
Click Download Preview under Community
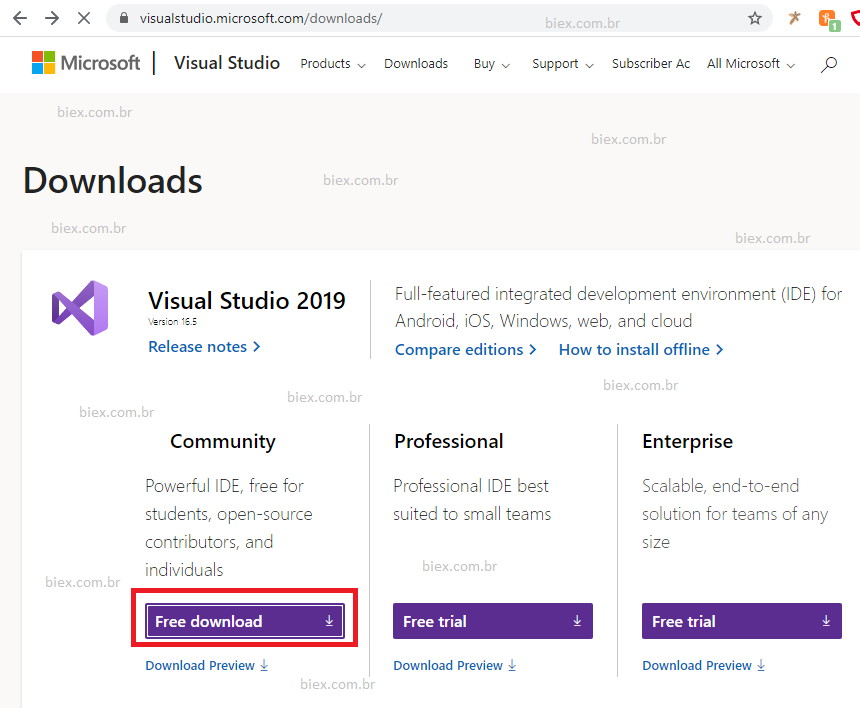click(207, 665)
